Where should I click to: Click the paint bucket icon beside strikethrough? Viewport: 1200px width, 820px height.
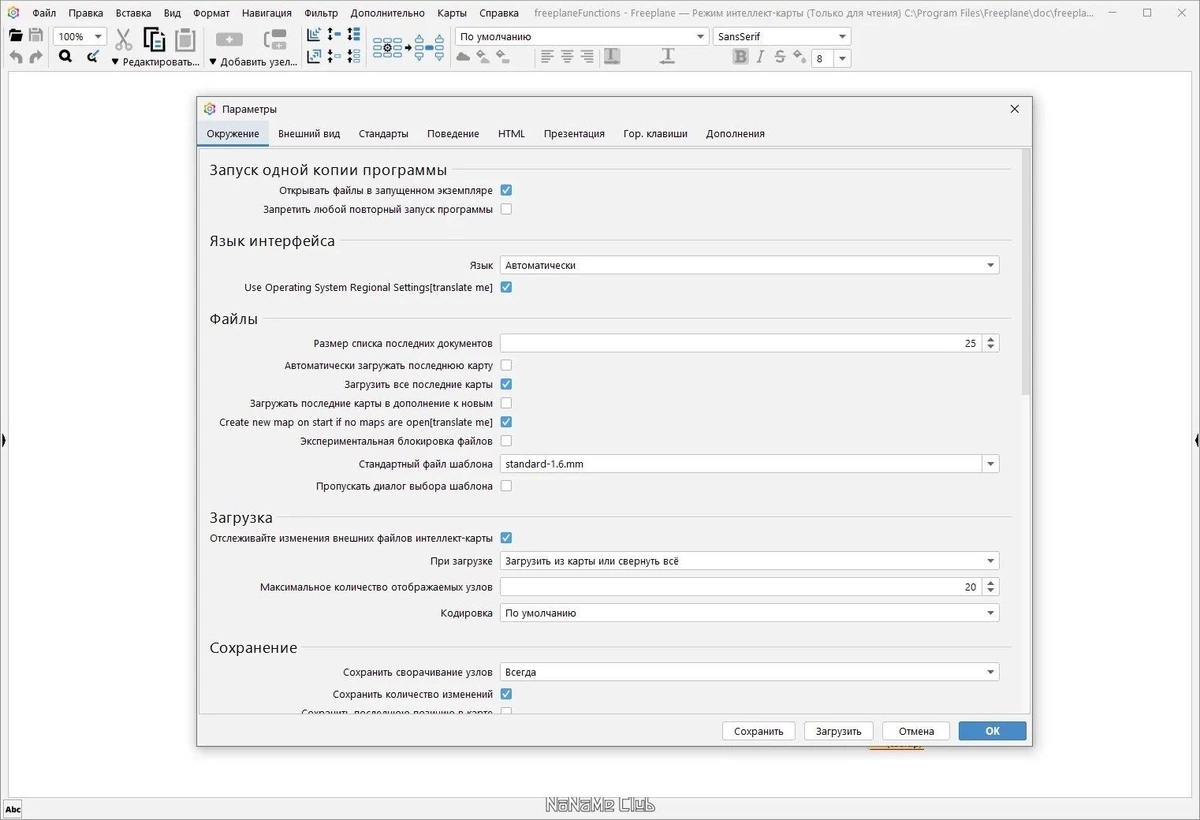point(799,57)
